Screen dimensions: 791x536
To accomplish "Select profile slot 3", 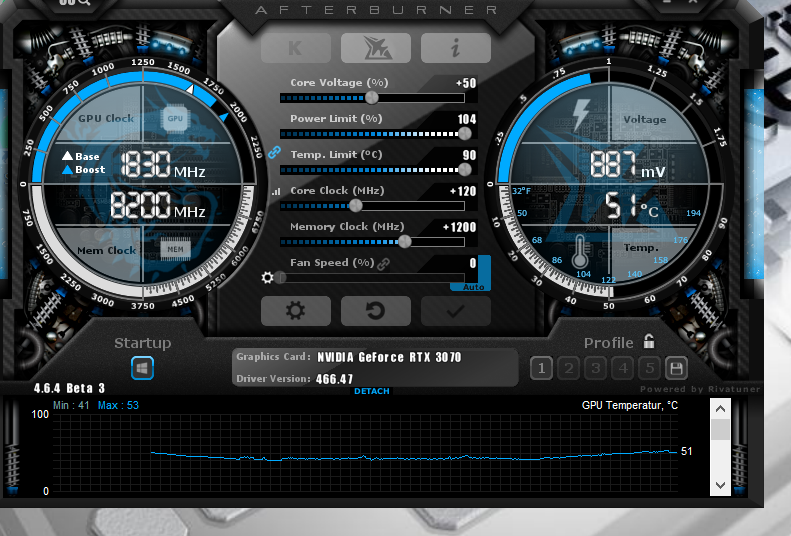I will (x=596, y=369).
